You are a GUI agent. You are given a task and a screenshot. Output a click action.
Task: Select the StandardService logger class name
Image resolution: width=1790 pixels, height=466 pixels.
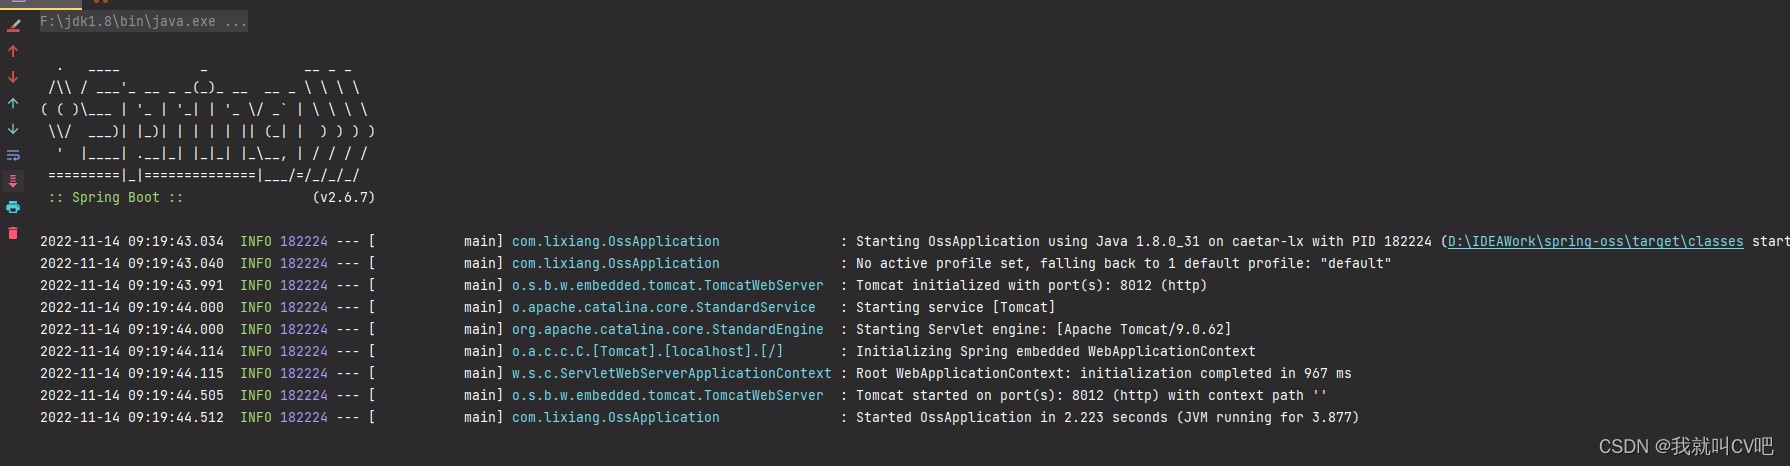tap(663, 307)
